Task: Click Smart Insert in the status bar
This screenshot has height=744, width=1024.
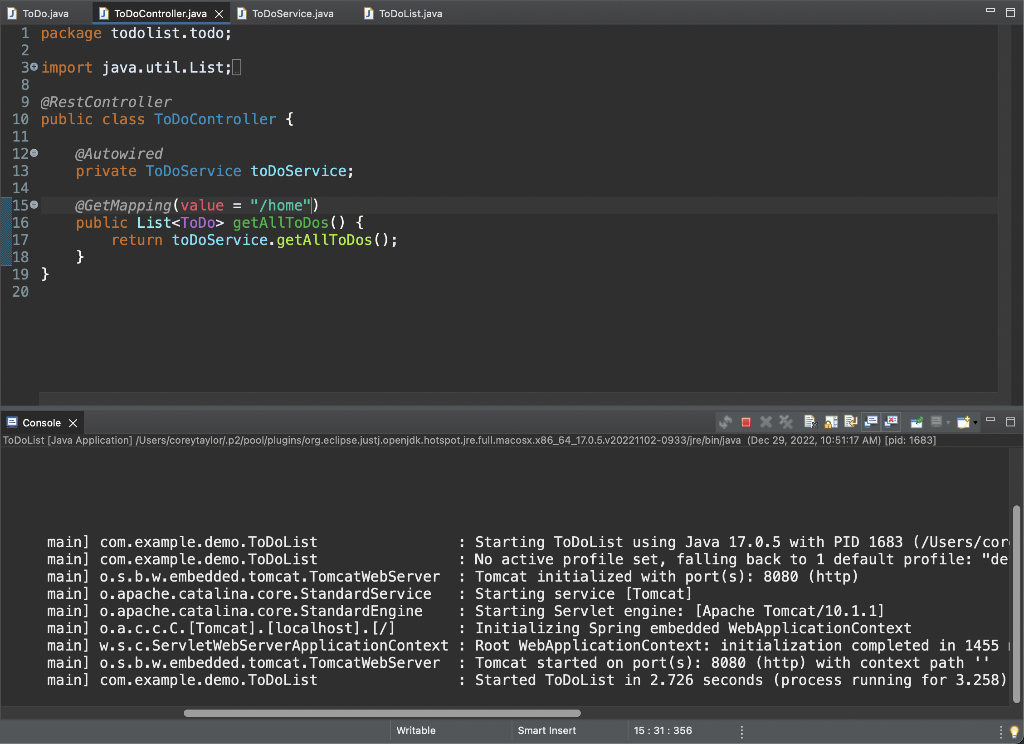Action: coord(546,730)
